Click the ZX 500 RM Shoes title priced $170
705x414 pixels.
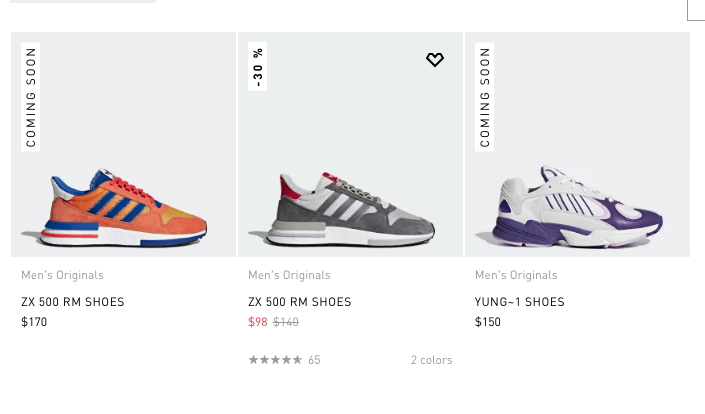[x=73, y=302]
